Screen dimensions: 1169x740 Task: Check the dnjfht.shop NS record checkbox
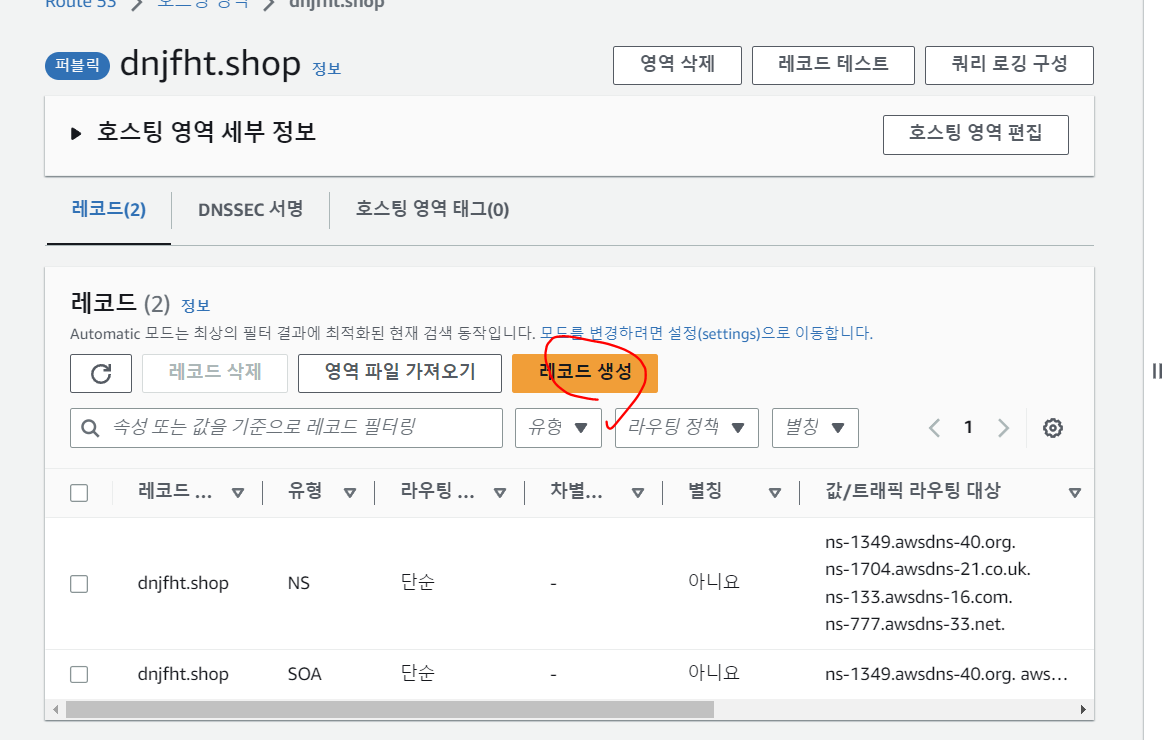point(79,584)
